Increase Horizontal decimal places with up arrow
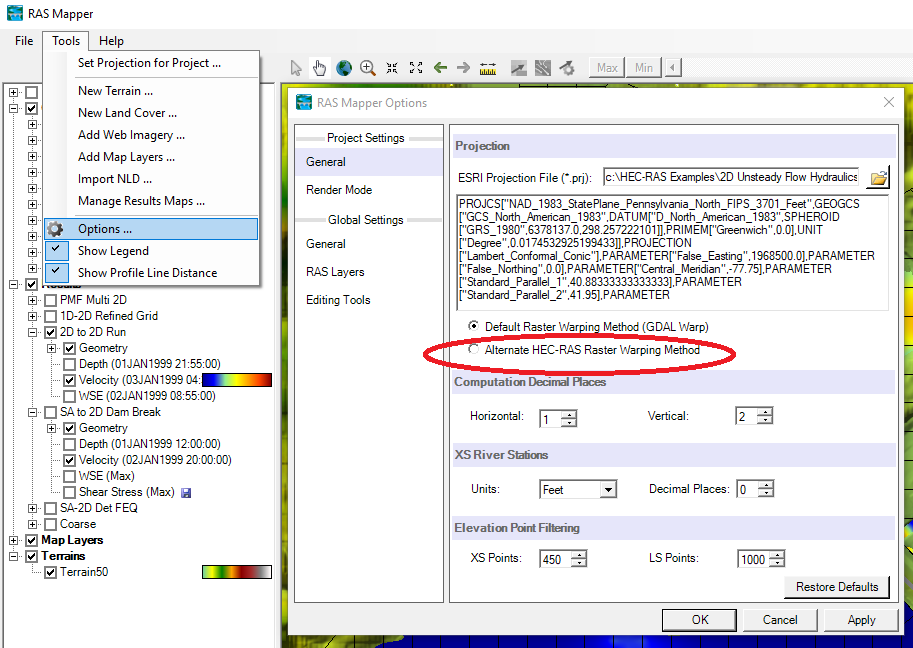This screenshot has width=913, height=648. pyautogui.click(x=570, y=415)
